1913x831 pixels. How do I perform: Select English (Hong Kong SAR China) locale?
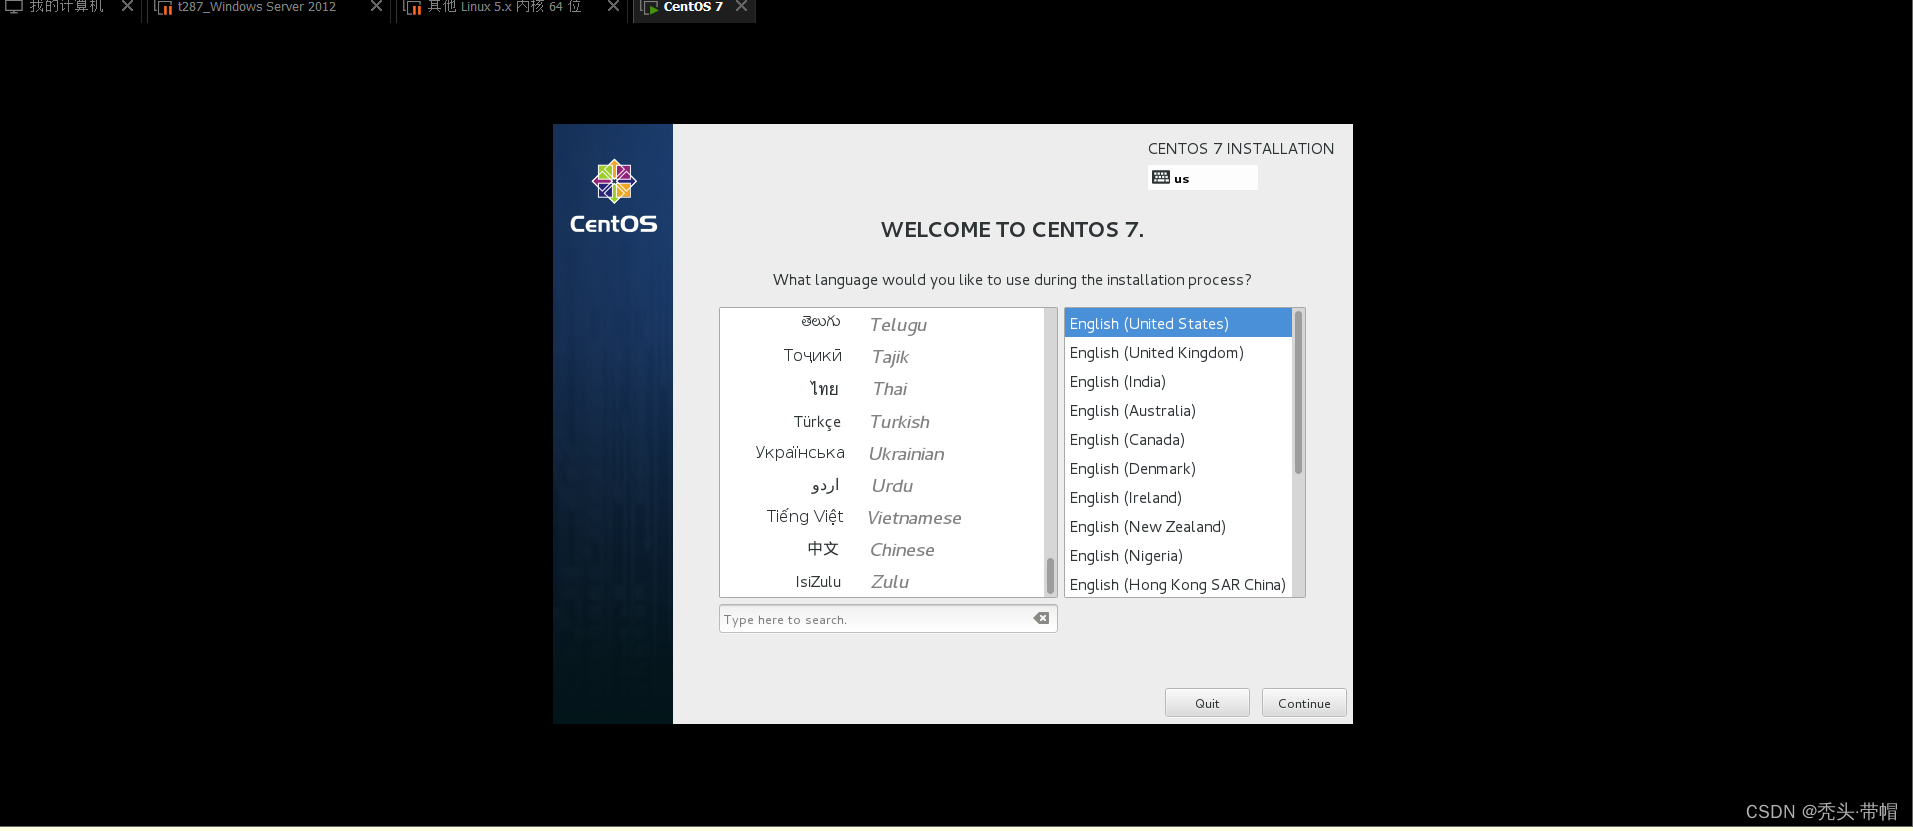[x=1178, y=584]
